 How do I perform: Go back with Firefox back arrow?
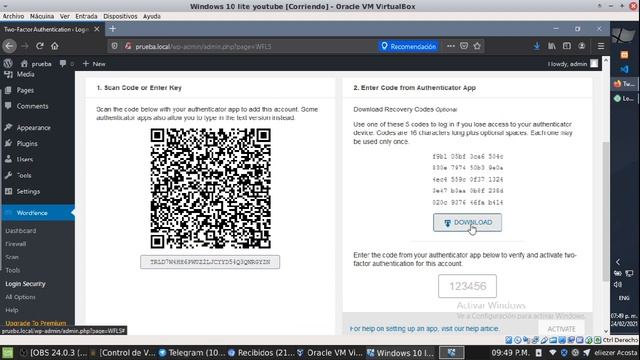tap(9, 46)
